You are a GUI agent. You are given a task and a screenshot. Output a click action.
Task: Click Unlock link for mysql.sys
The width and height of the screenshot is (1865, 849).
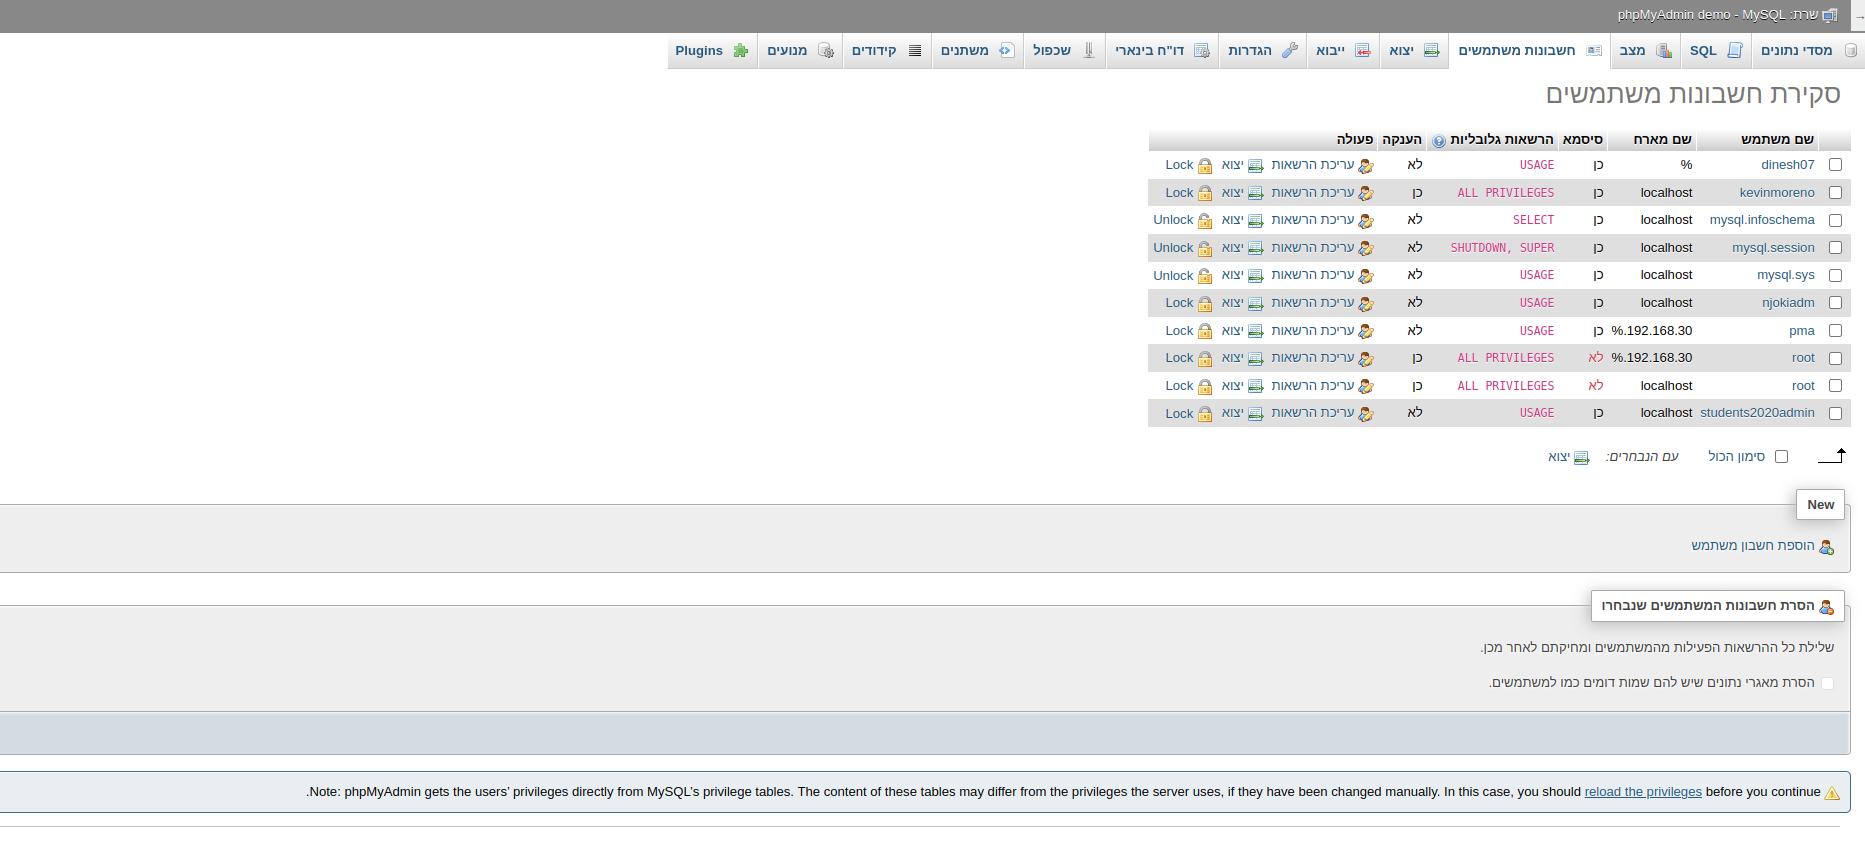tap(1173, 276)
